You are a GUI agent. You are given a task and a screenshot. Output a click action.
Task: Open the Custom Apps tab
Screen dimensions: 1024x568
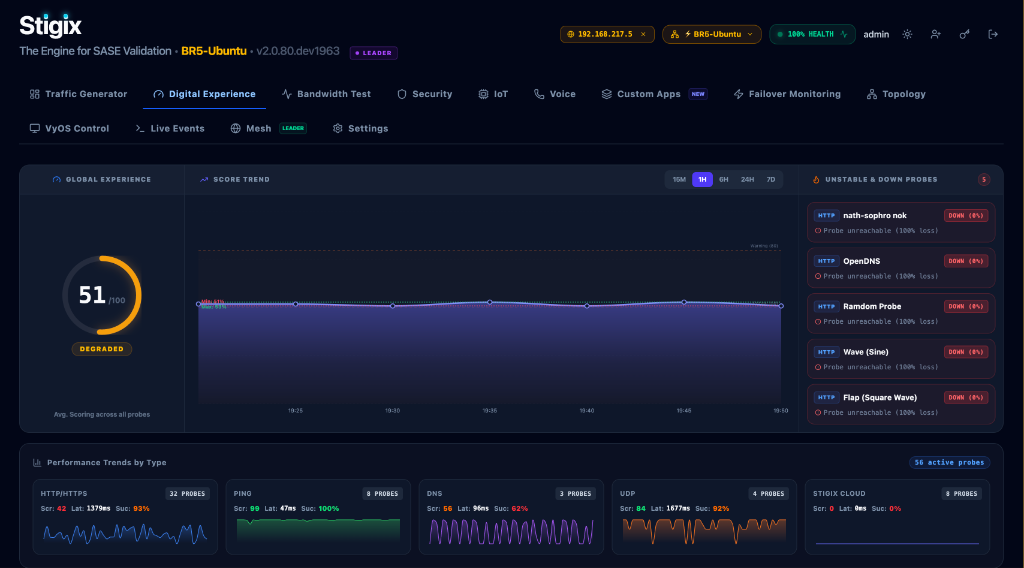pyautogui.click(x=654, y=94)
